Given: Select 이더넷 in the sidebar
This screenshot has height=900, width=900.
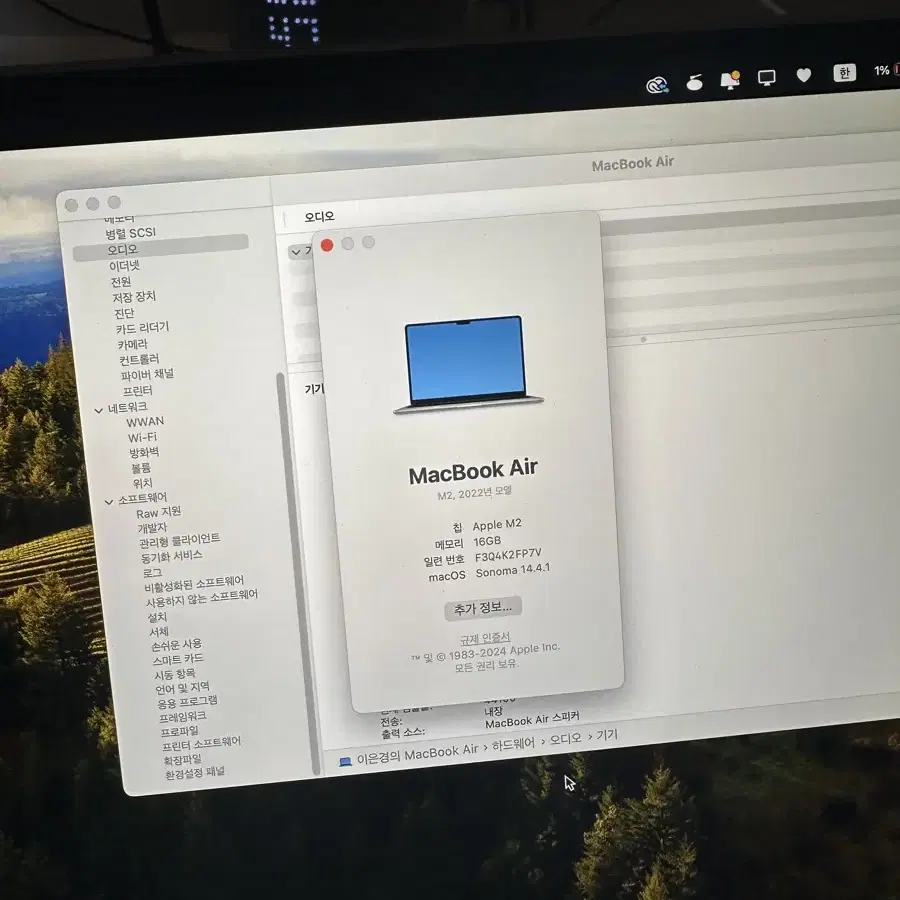Looking at the screenshot, I should [125, 266].
